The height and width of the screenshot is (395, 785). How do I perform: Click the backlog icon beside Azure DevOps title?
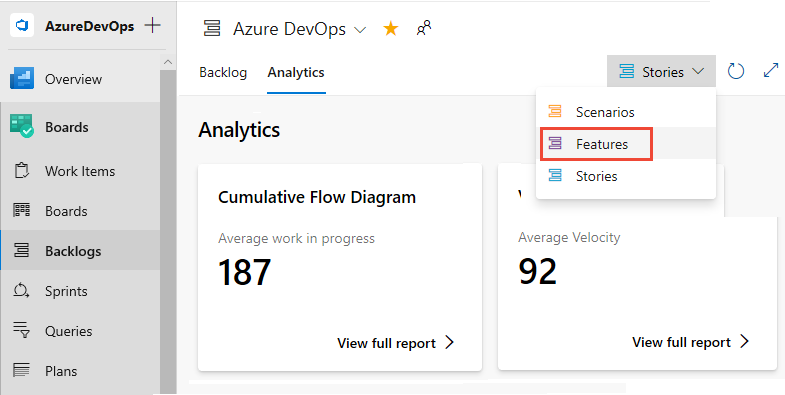tap(212, 29)
